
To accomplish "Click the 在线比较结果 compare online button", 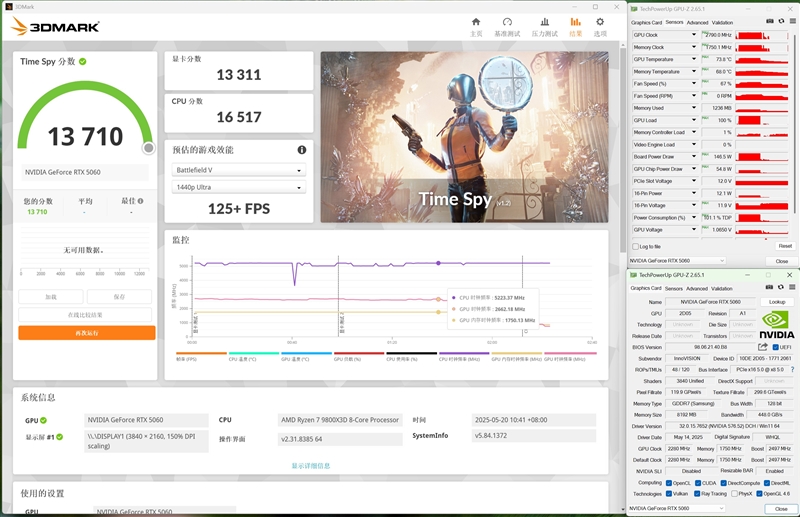I will (85, 315).
